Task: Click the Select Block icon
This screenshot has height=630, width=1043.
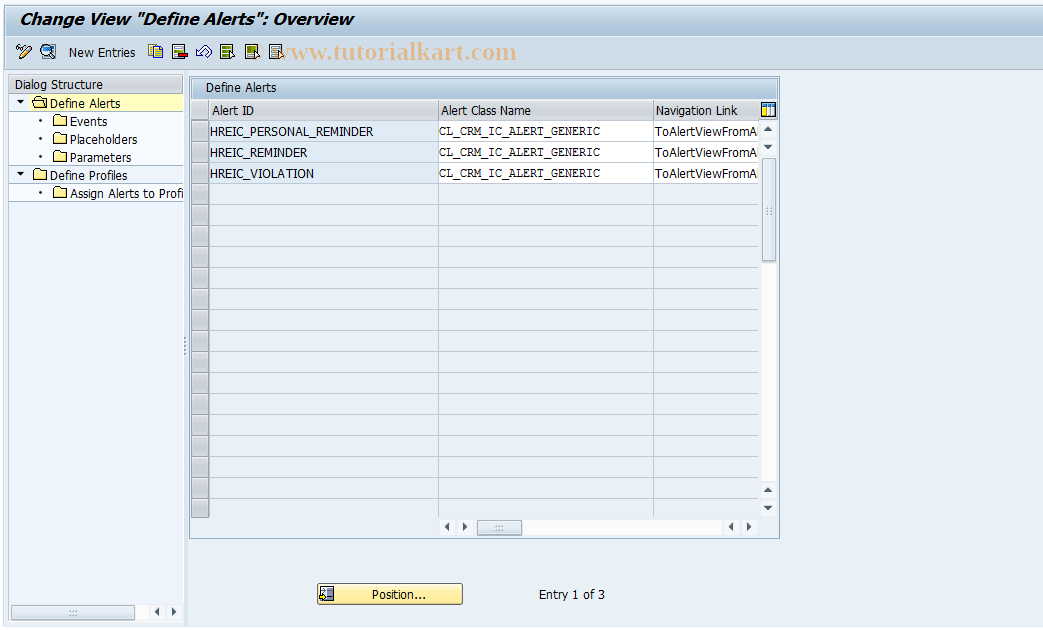Action: tap(252, 52)
